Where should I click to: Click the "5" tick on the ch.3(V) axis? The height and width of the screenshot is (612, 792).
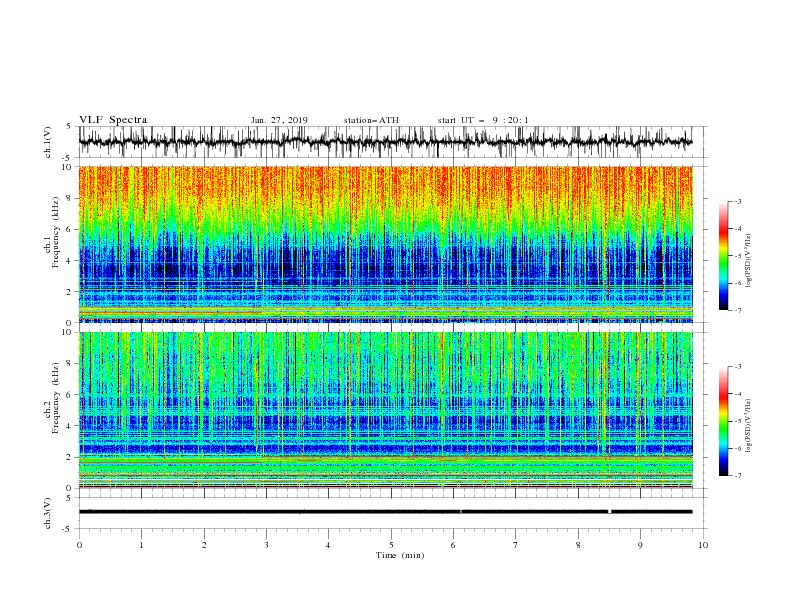pos(70,498)
